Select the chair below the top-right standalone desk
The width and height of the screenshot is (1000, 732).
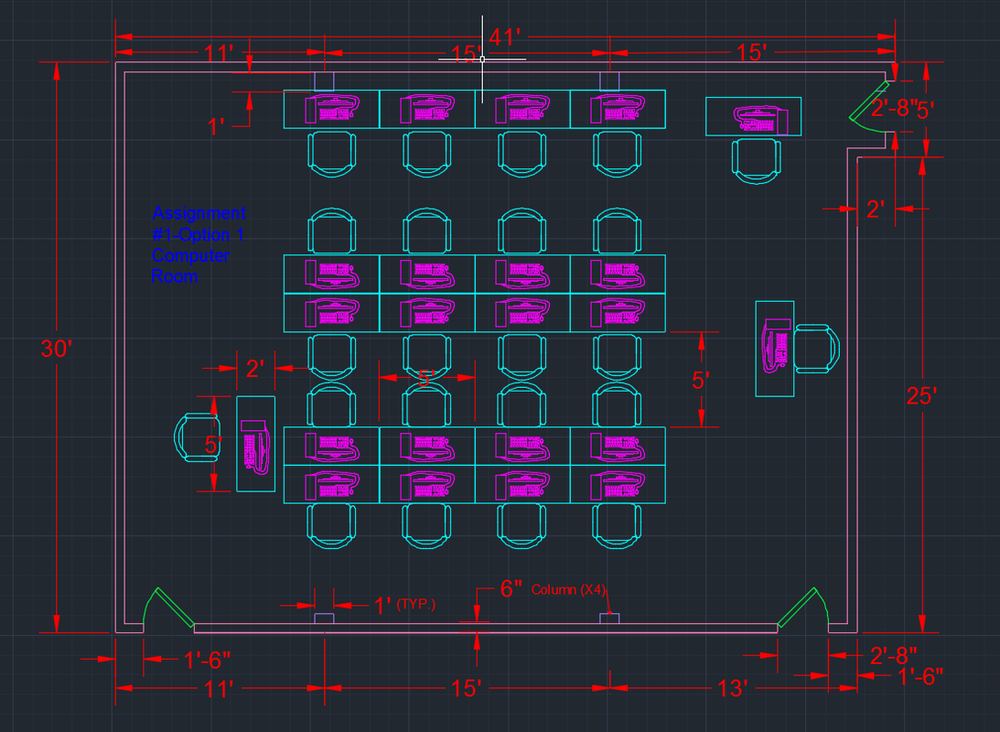(755, 160)
